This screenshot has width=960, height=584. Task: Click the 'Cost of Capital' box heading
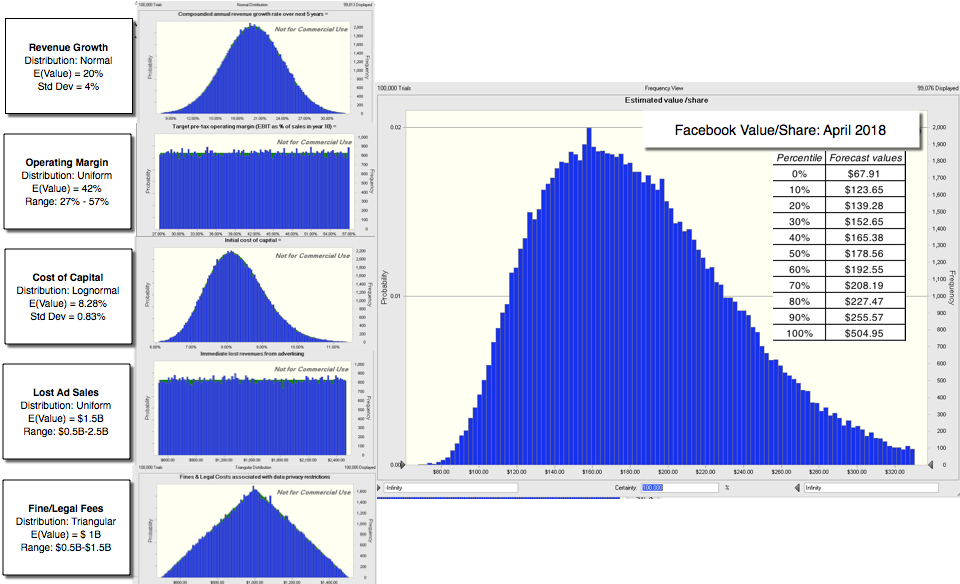click(68, 278)
